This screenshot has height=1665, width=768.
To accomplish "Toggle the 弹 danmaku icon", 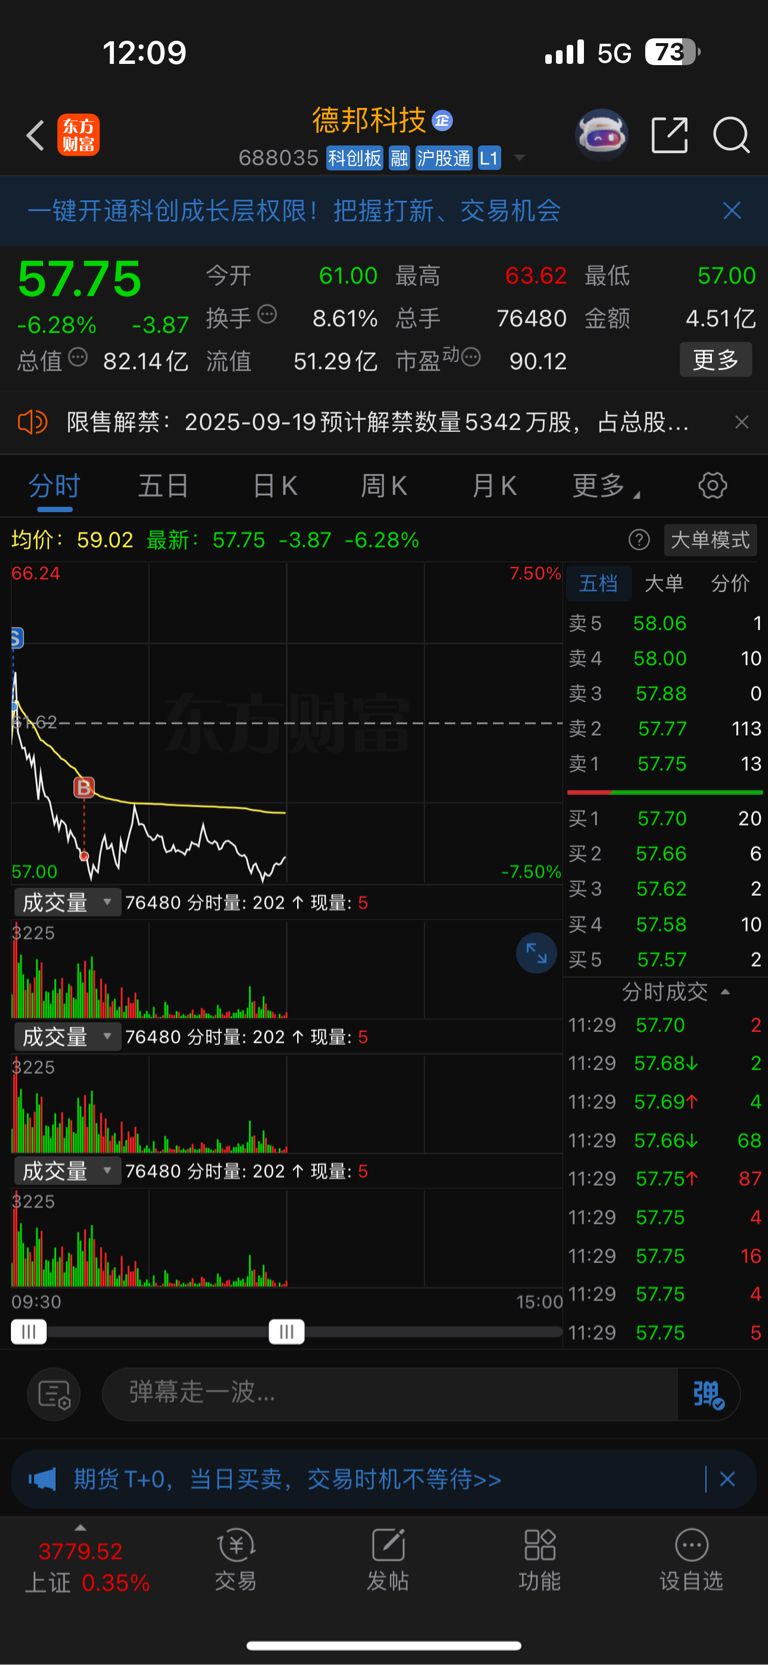I will point(708,1394).
